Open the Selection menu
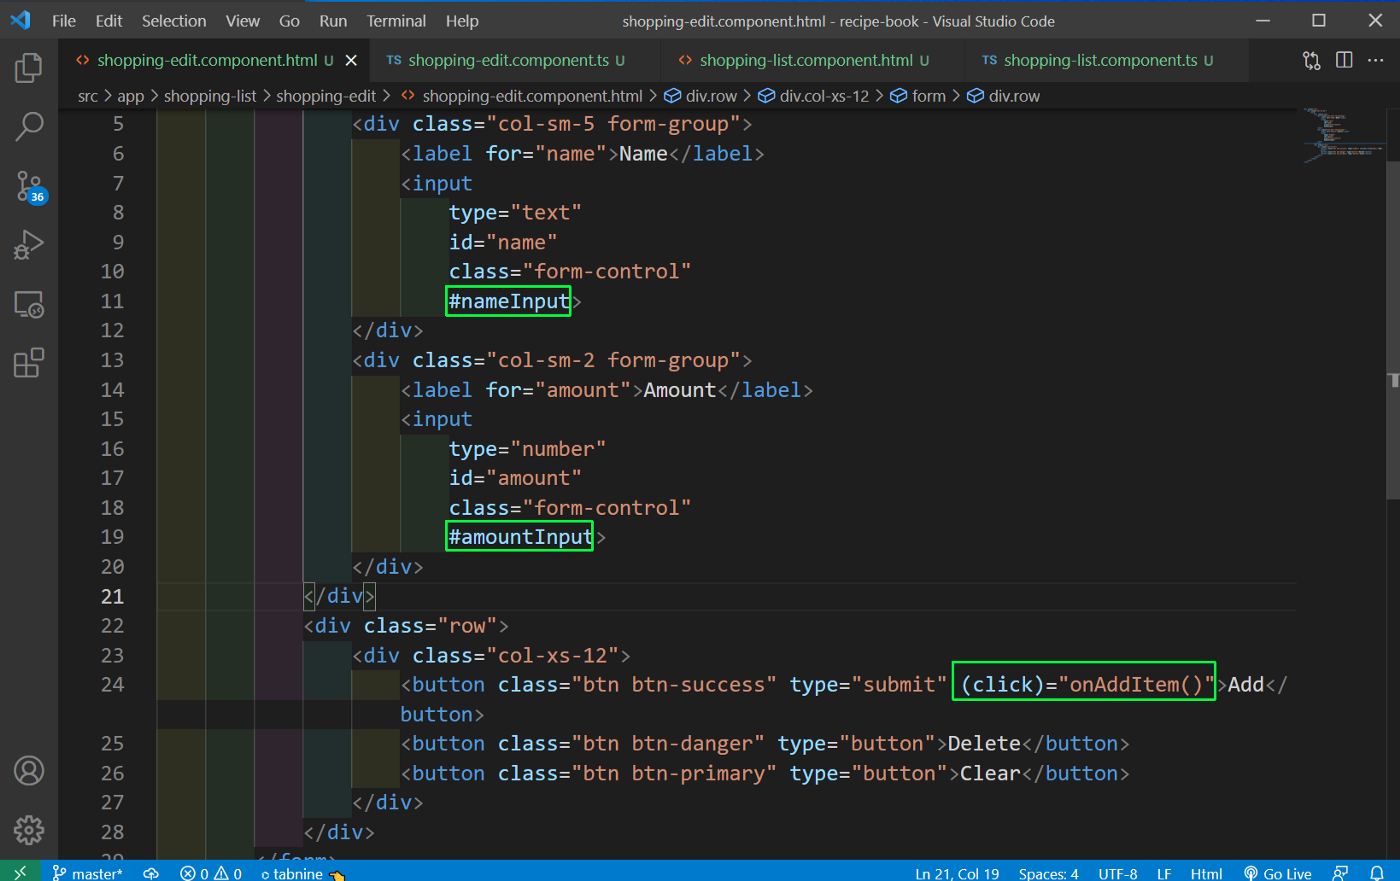This screenshot has height=881, width=1400. pos(174,20)
